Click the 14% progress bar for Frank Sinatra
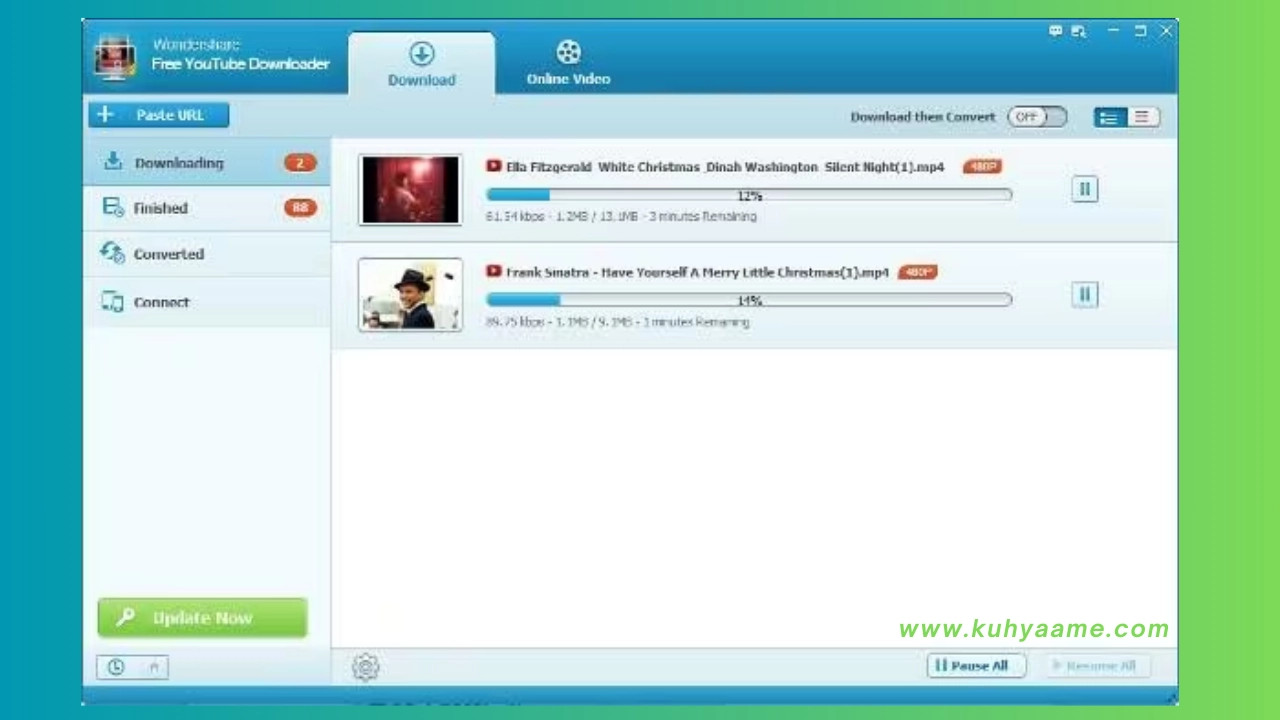This screenshot has width=1280, height=720. pos(749,299)
